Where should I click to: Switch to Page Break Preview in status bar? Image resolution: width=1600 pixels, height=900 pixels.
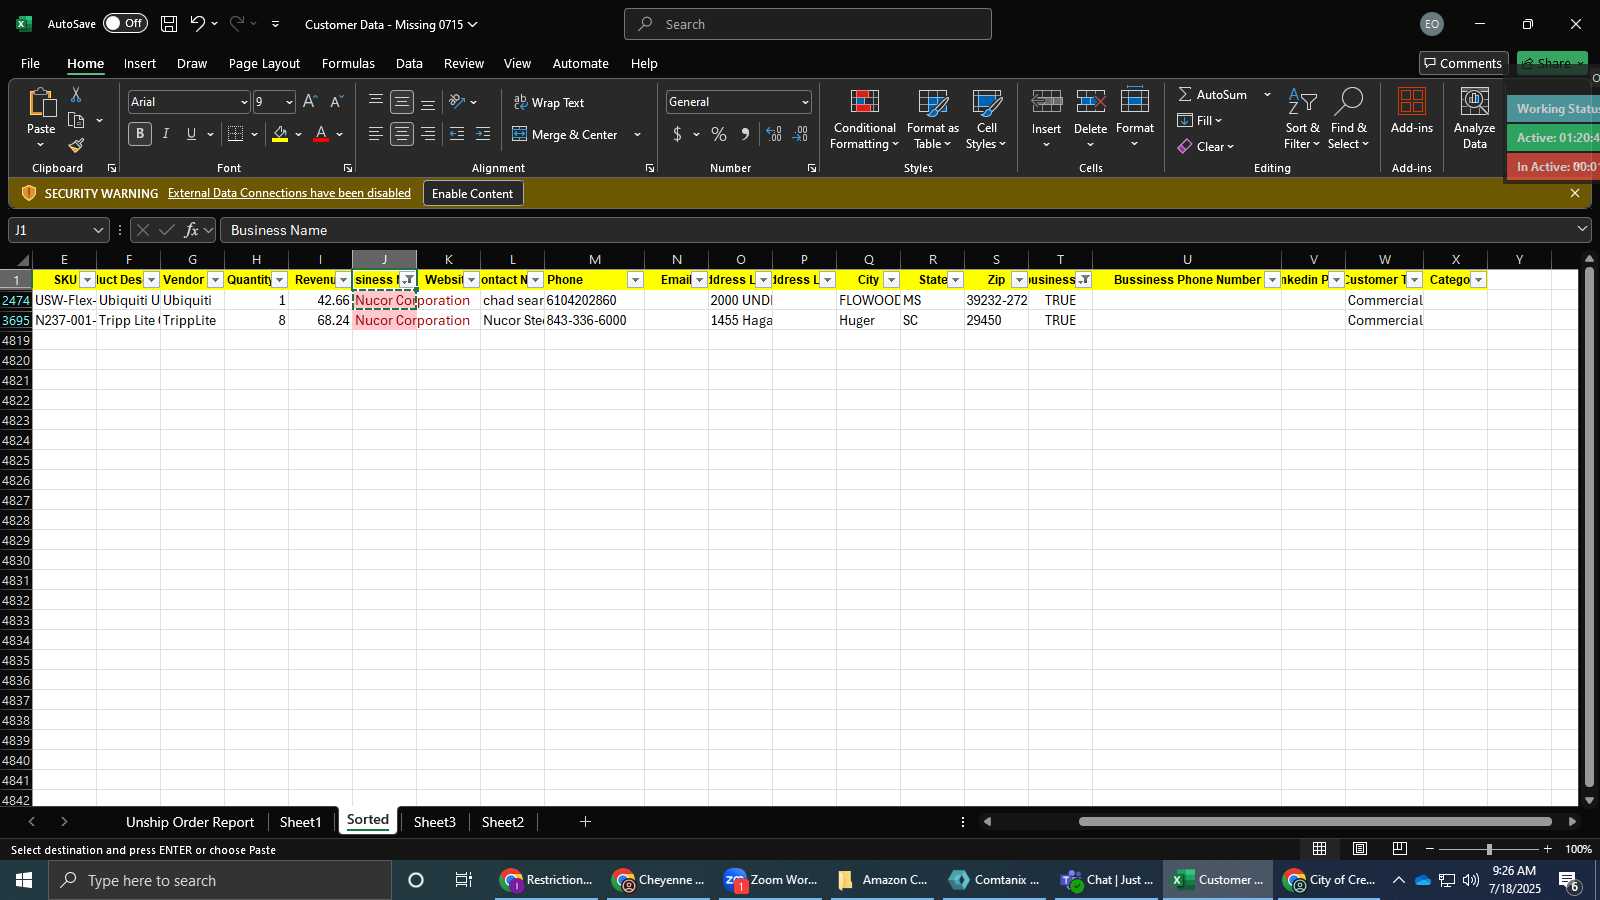[1400, 849]
